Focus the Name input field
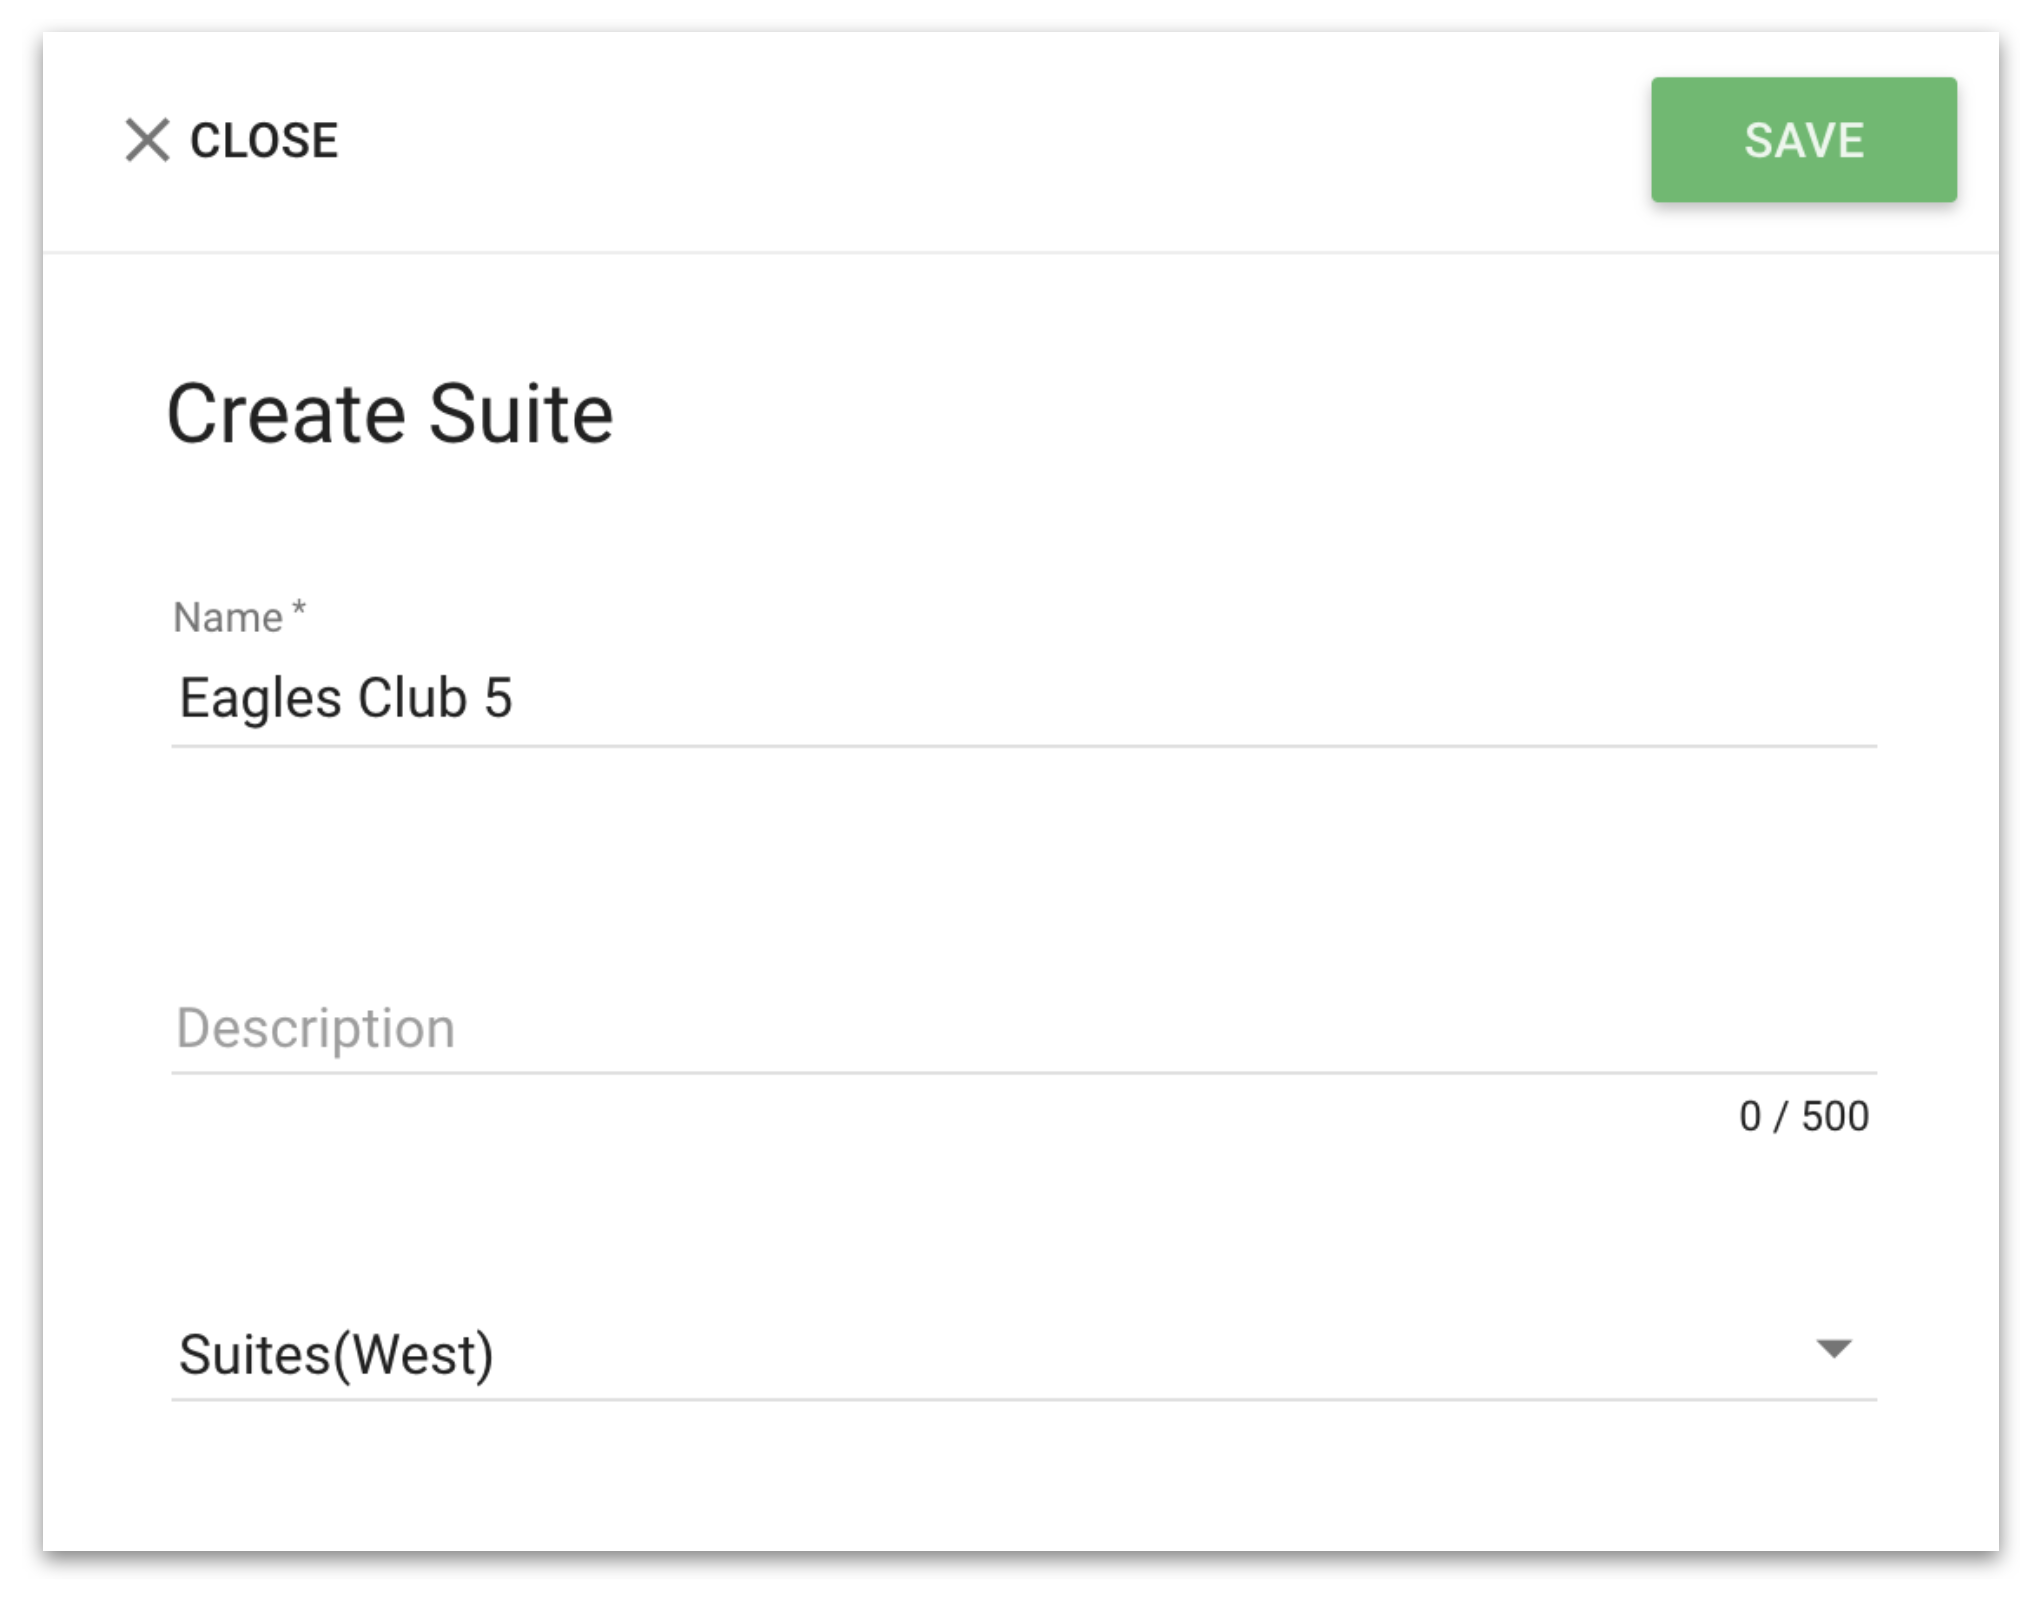 [x=1023, y=698]
